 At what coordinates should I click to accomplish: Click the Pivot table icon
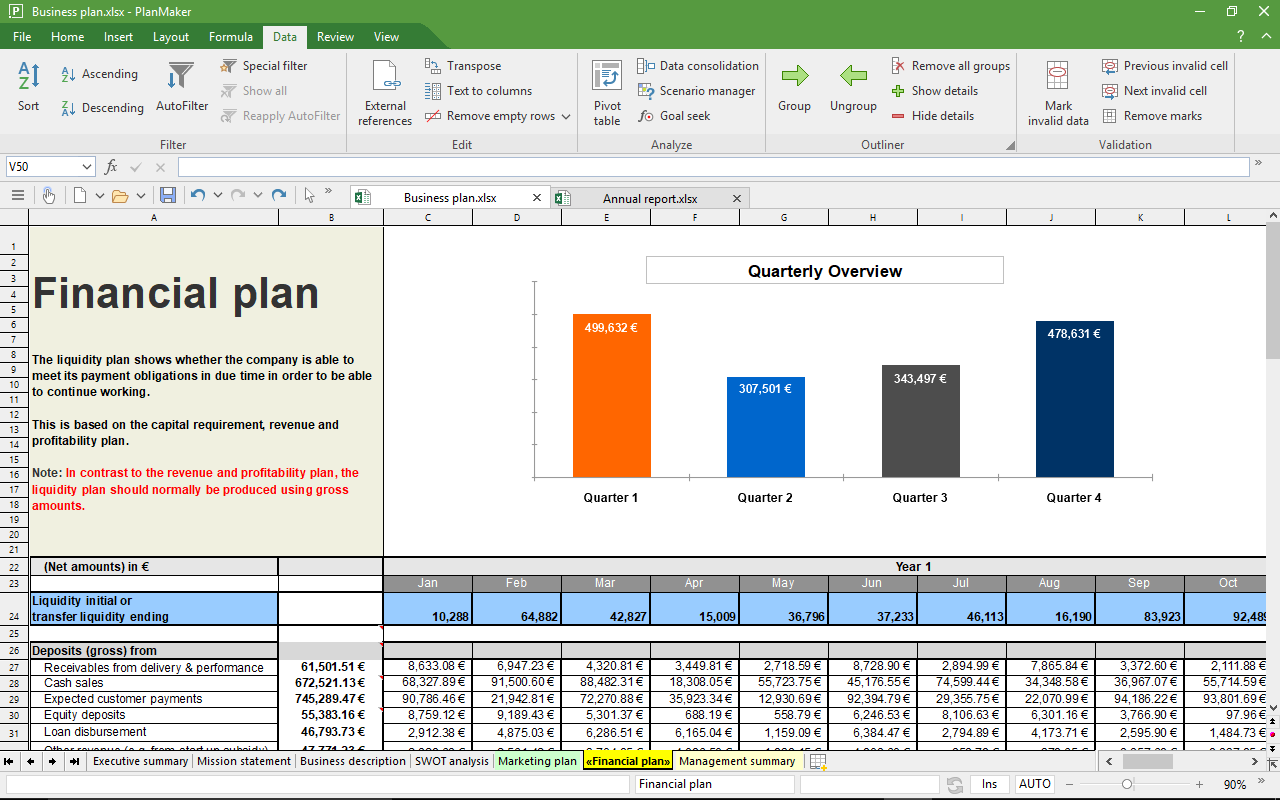(607, 90)
